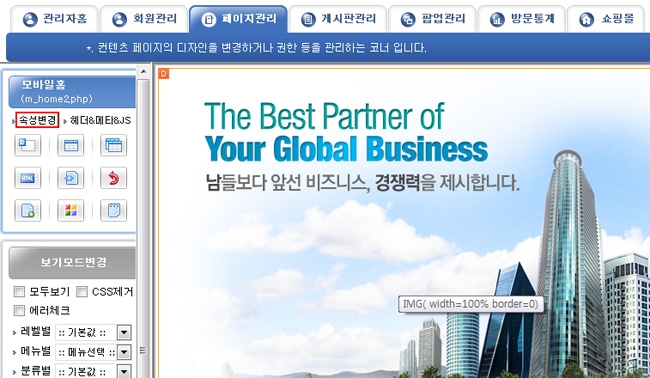The image size is (650, 378).
Task: Click the 보기모드변경 header button
Action: [x=72, y=263]
